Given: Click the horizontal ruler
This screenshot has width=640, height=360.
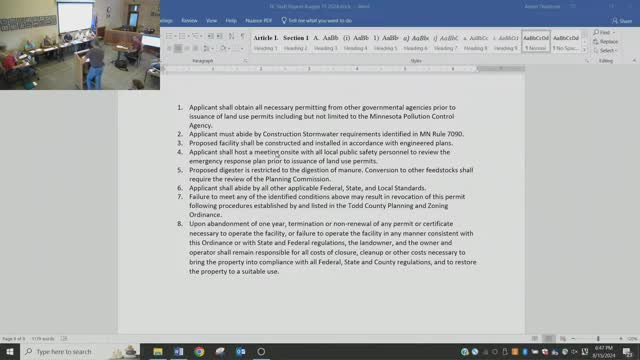Looking at the screenshot, I should coord(343,69).
